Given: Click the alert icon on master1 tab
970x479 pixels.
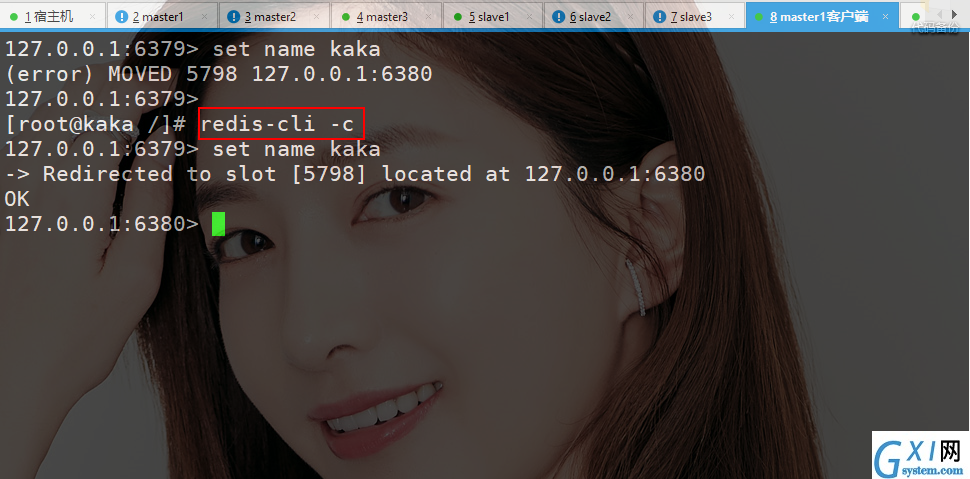Looking at the screenshot, I should [121, 17].
